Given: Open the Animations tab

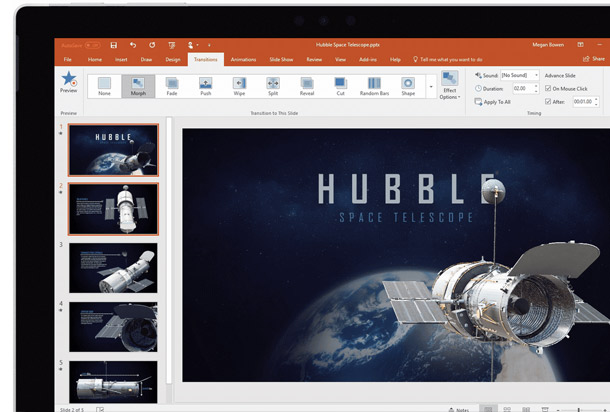Looking at the screenshot, I should pos(243,60).
